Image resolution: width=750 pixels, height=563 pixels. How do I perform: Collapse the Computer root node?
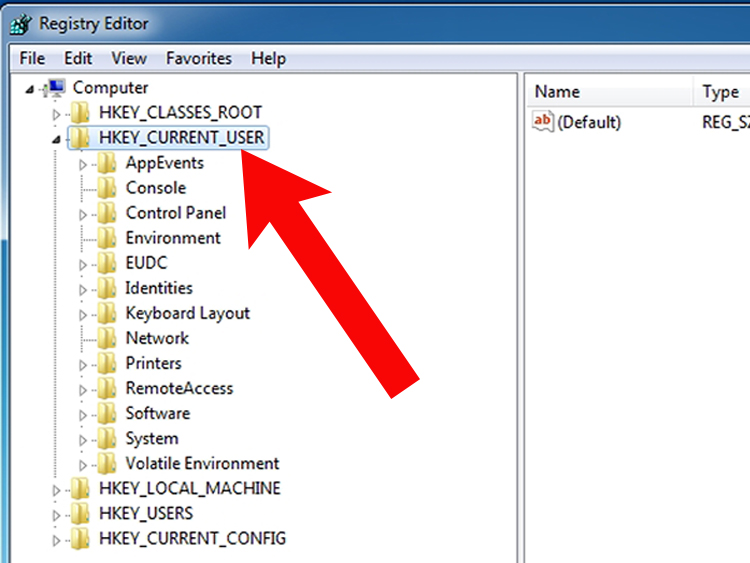(x=30, y=89)
